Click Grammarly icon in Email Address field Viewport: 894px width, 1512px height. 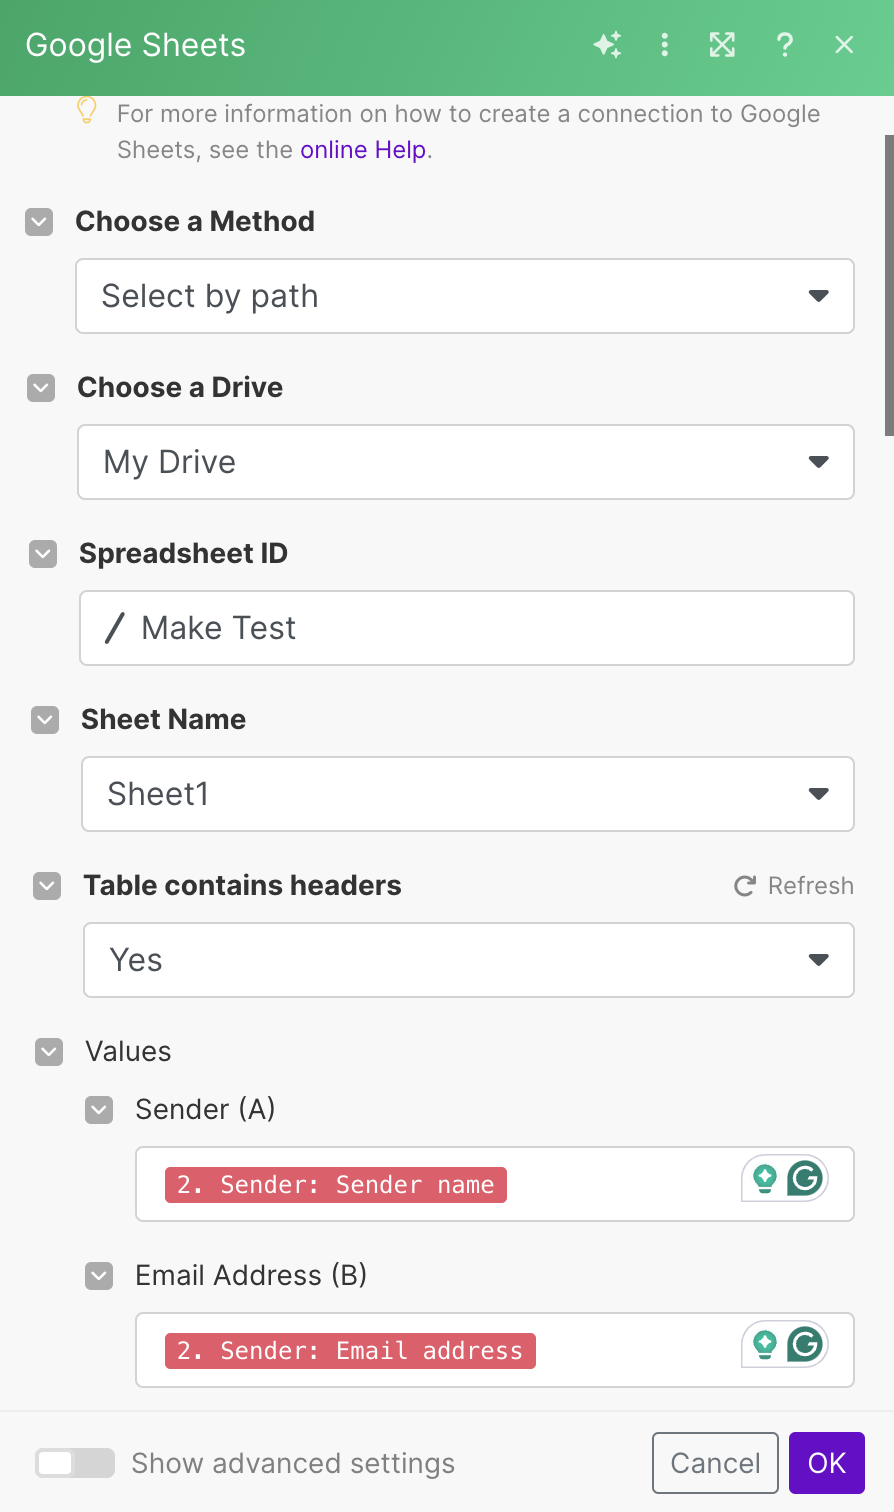(805, 1345)
